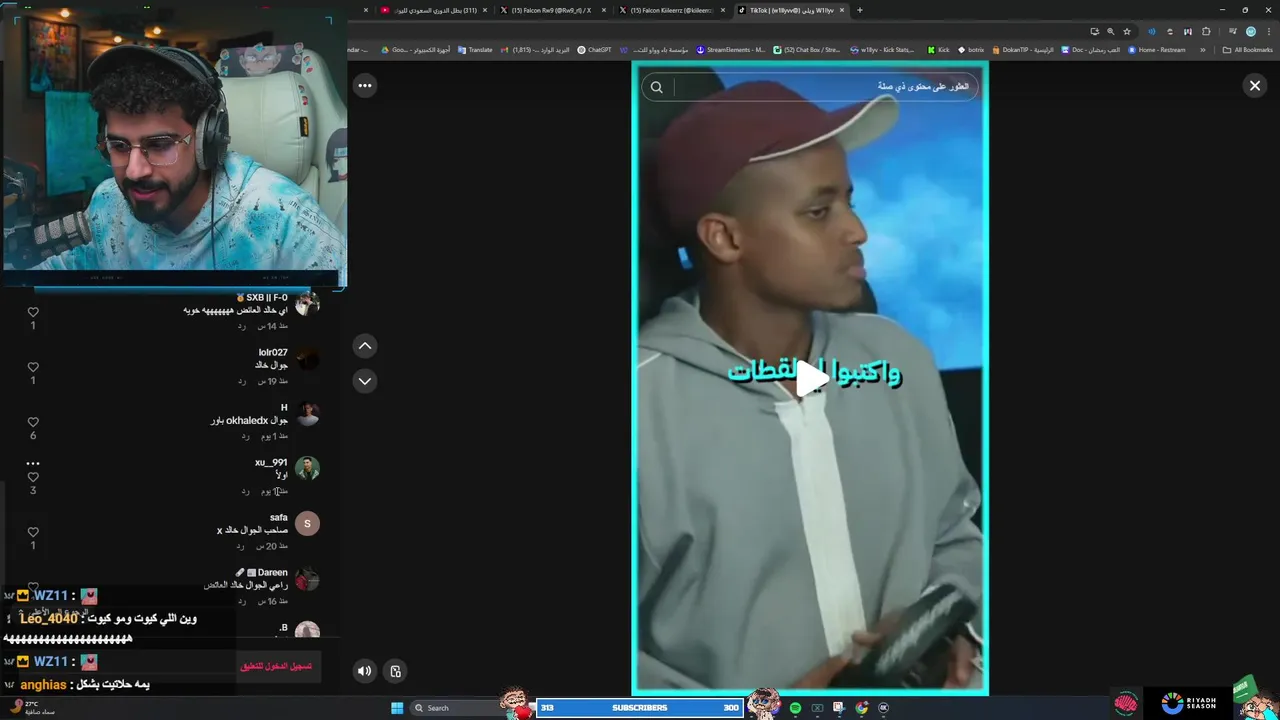Screen dimensions: 1280x720
Task: Close the TikTok video viewer
Action: (1255, 86)
